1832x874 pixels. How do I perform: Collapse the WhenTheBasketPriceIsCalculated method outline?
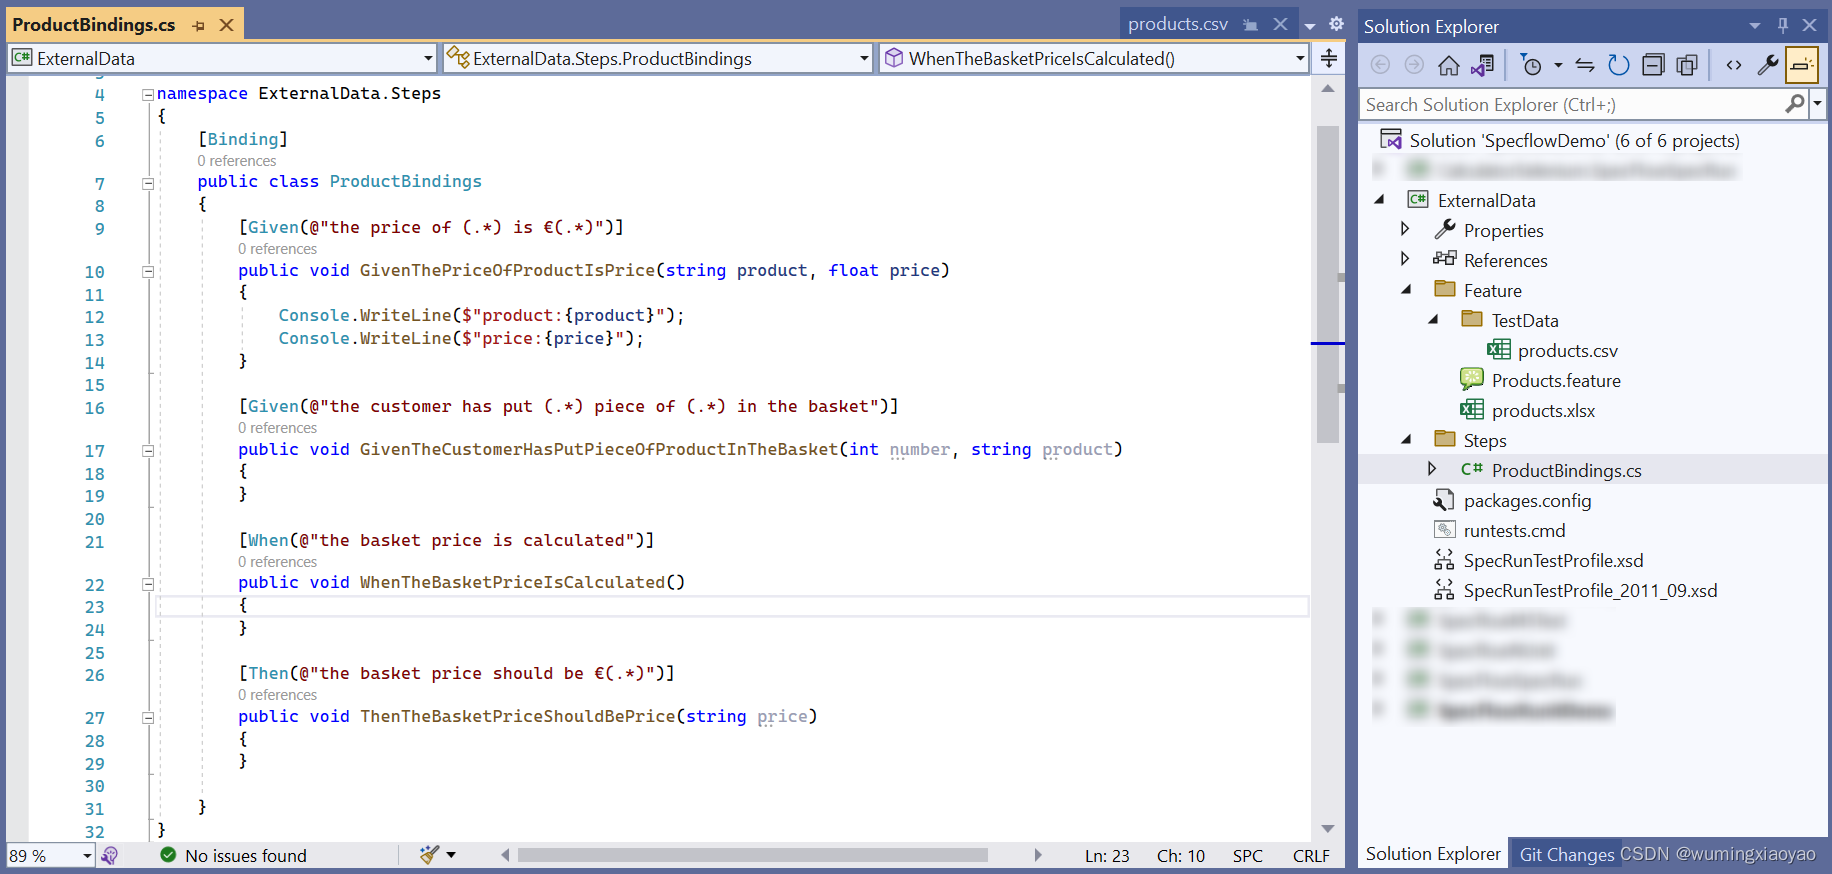pos(148,584)
